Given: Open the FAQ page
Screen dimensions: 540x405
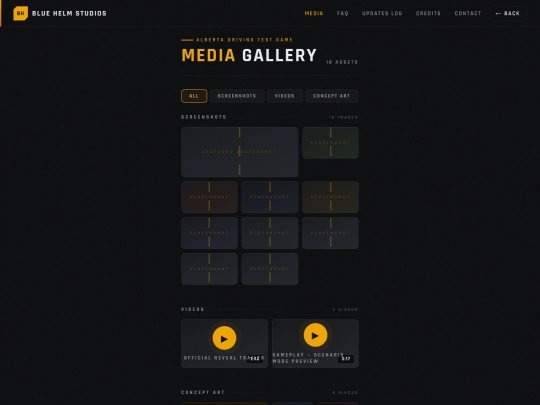Looking at the screenshot, I should pos(342,13).
